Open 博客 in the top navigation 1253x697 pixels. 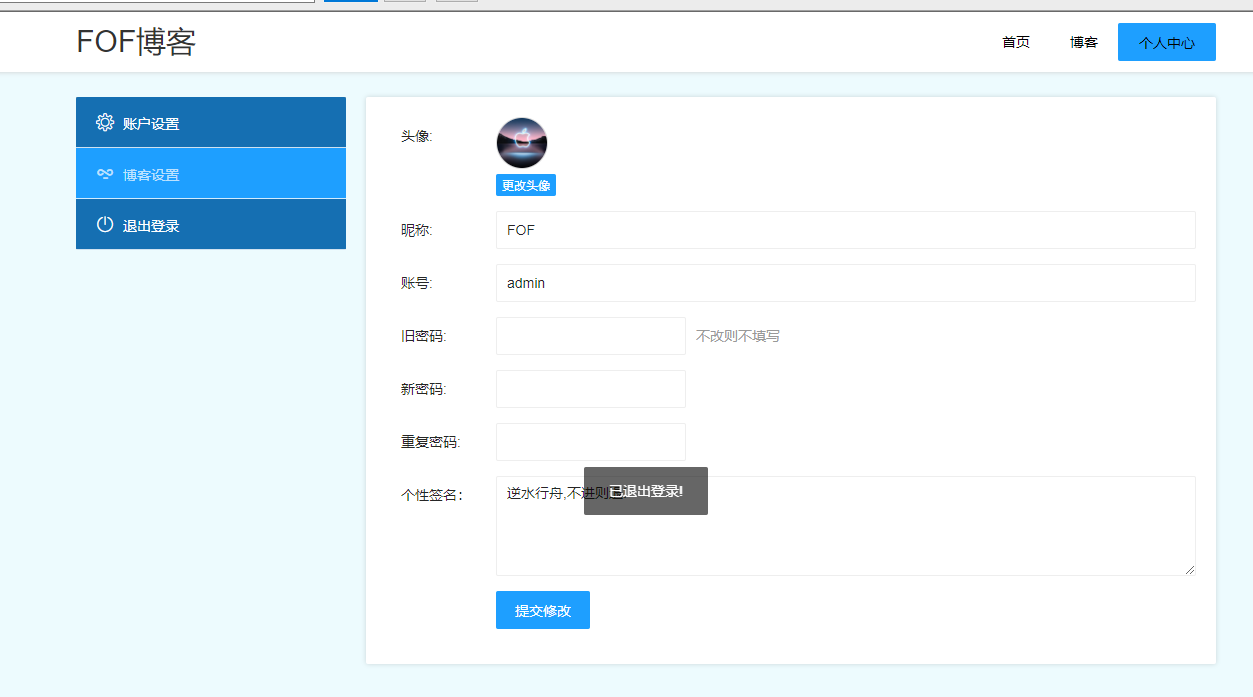1084,42
